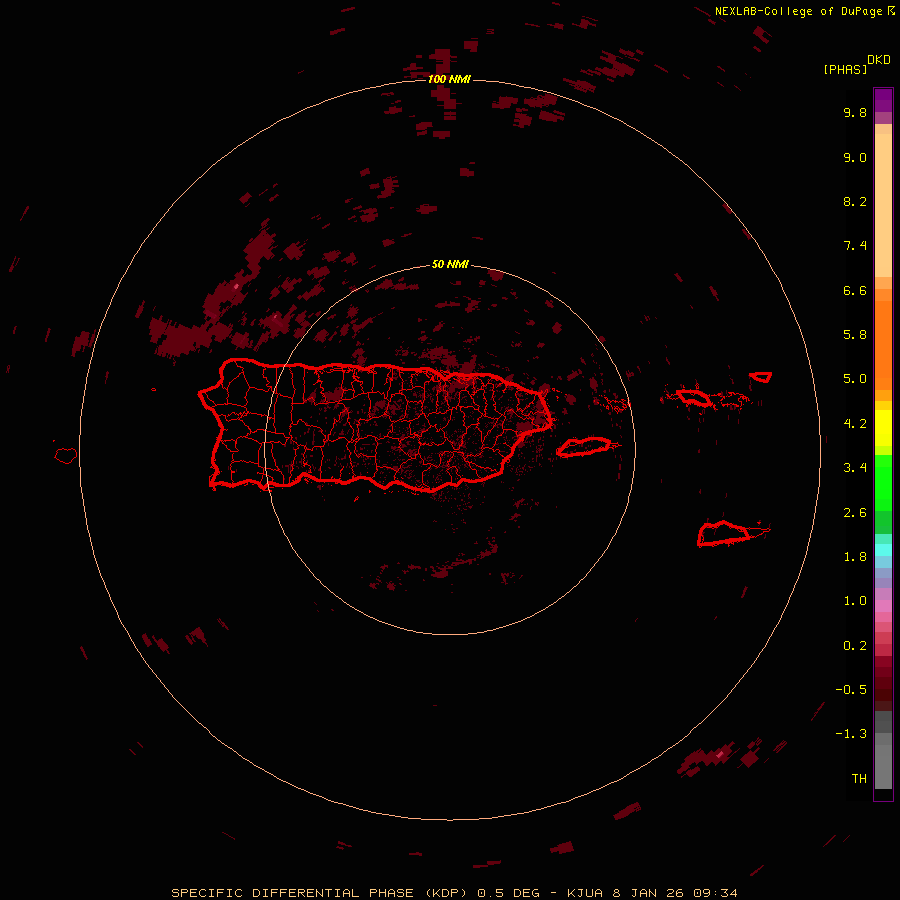900x900 pixels.
Task: Click the orange segment of the color bar
Action: point(883,345)
